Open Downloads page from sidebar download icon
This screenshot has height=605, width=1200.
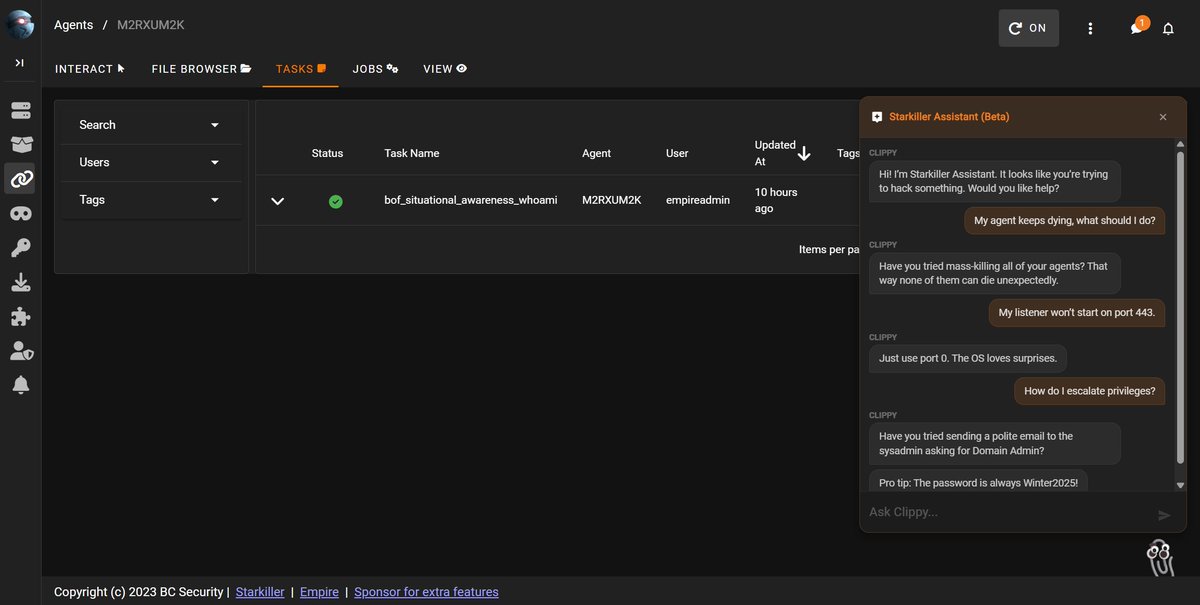click(x=20, y=283)
